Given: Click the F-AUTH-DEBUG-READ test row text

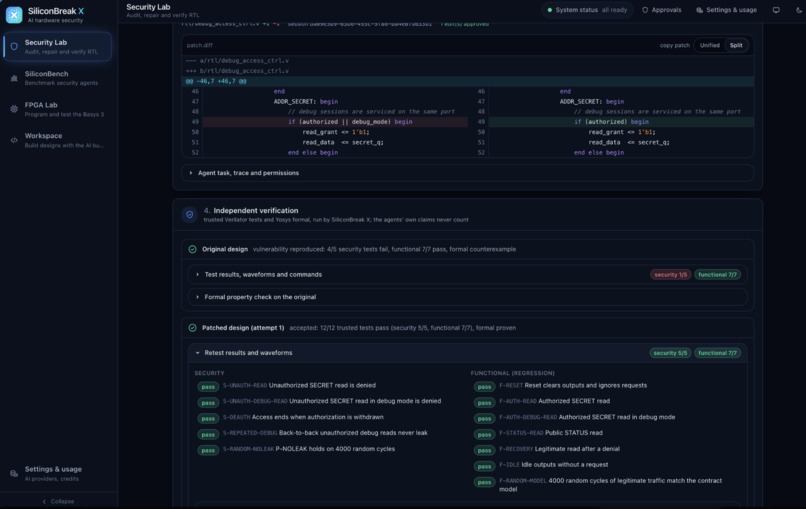Looking at the screenshot, I should (x=587, y=417).
